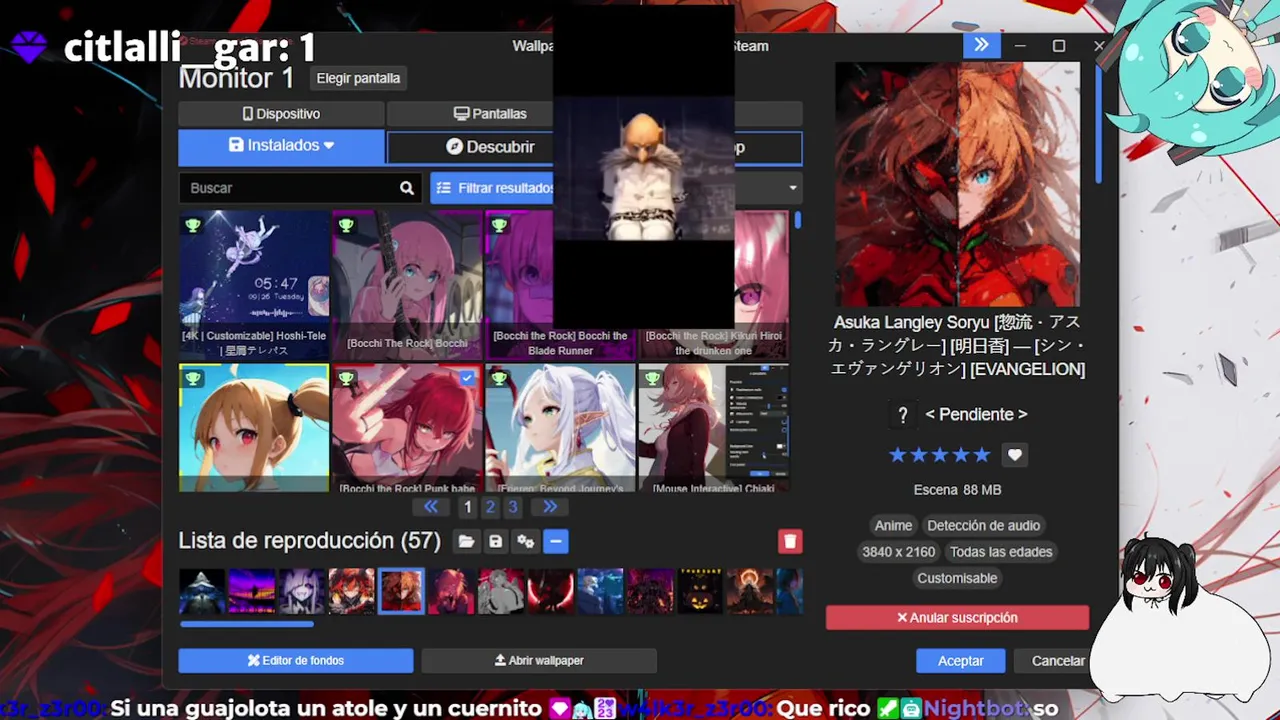Image resolution: width=1280 pixels, height=720 pixels.
Task: Click the playlist horizontal blue scrollbar
Action: click(246, 624)
